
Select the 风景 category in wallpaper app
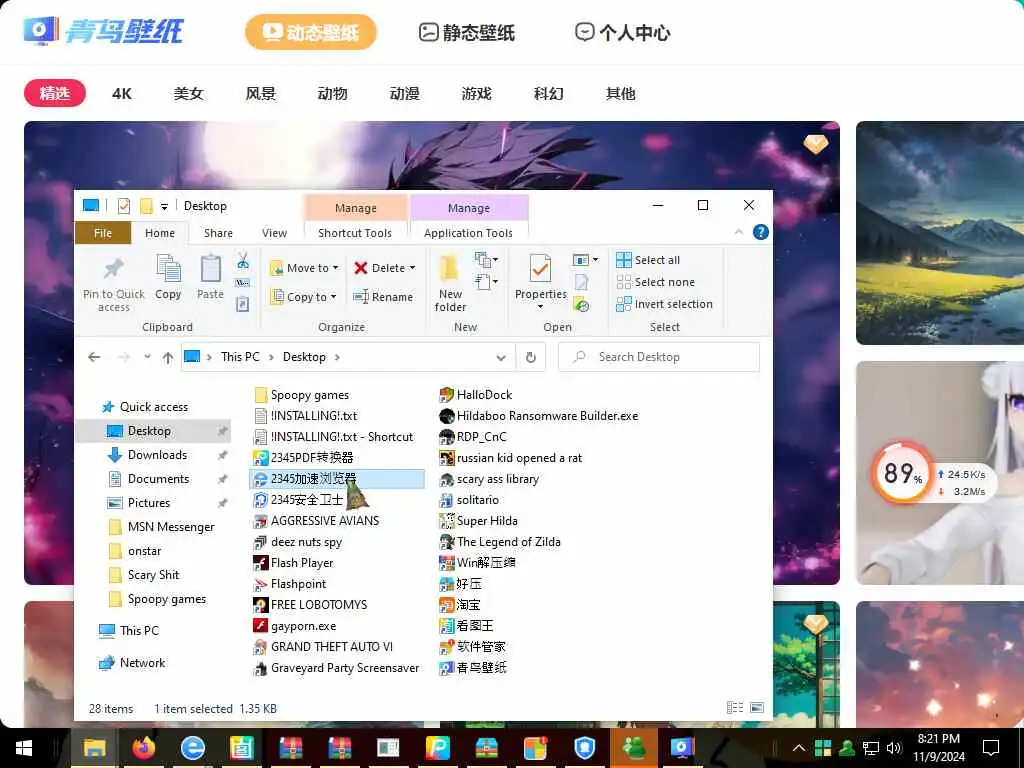pyautogui.click(x=261, y=93)
